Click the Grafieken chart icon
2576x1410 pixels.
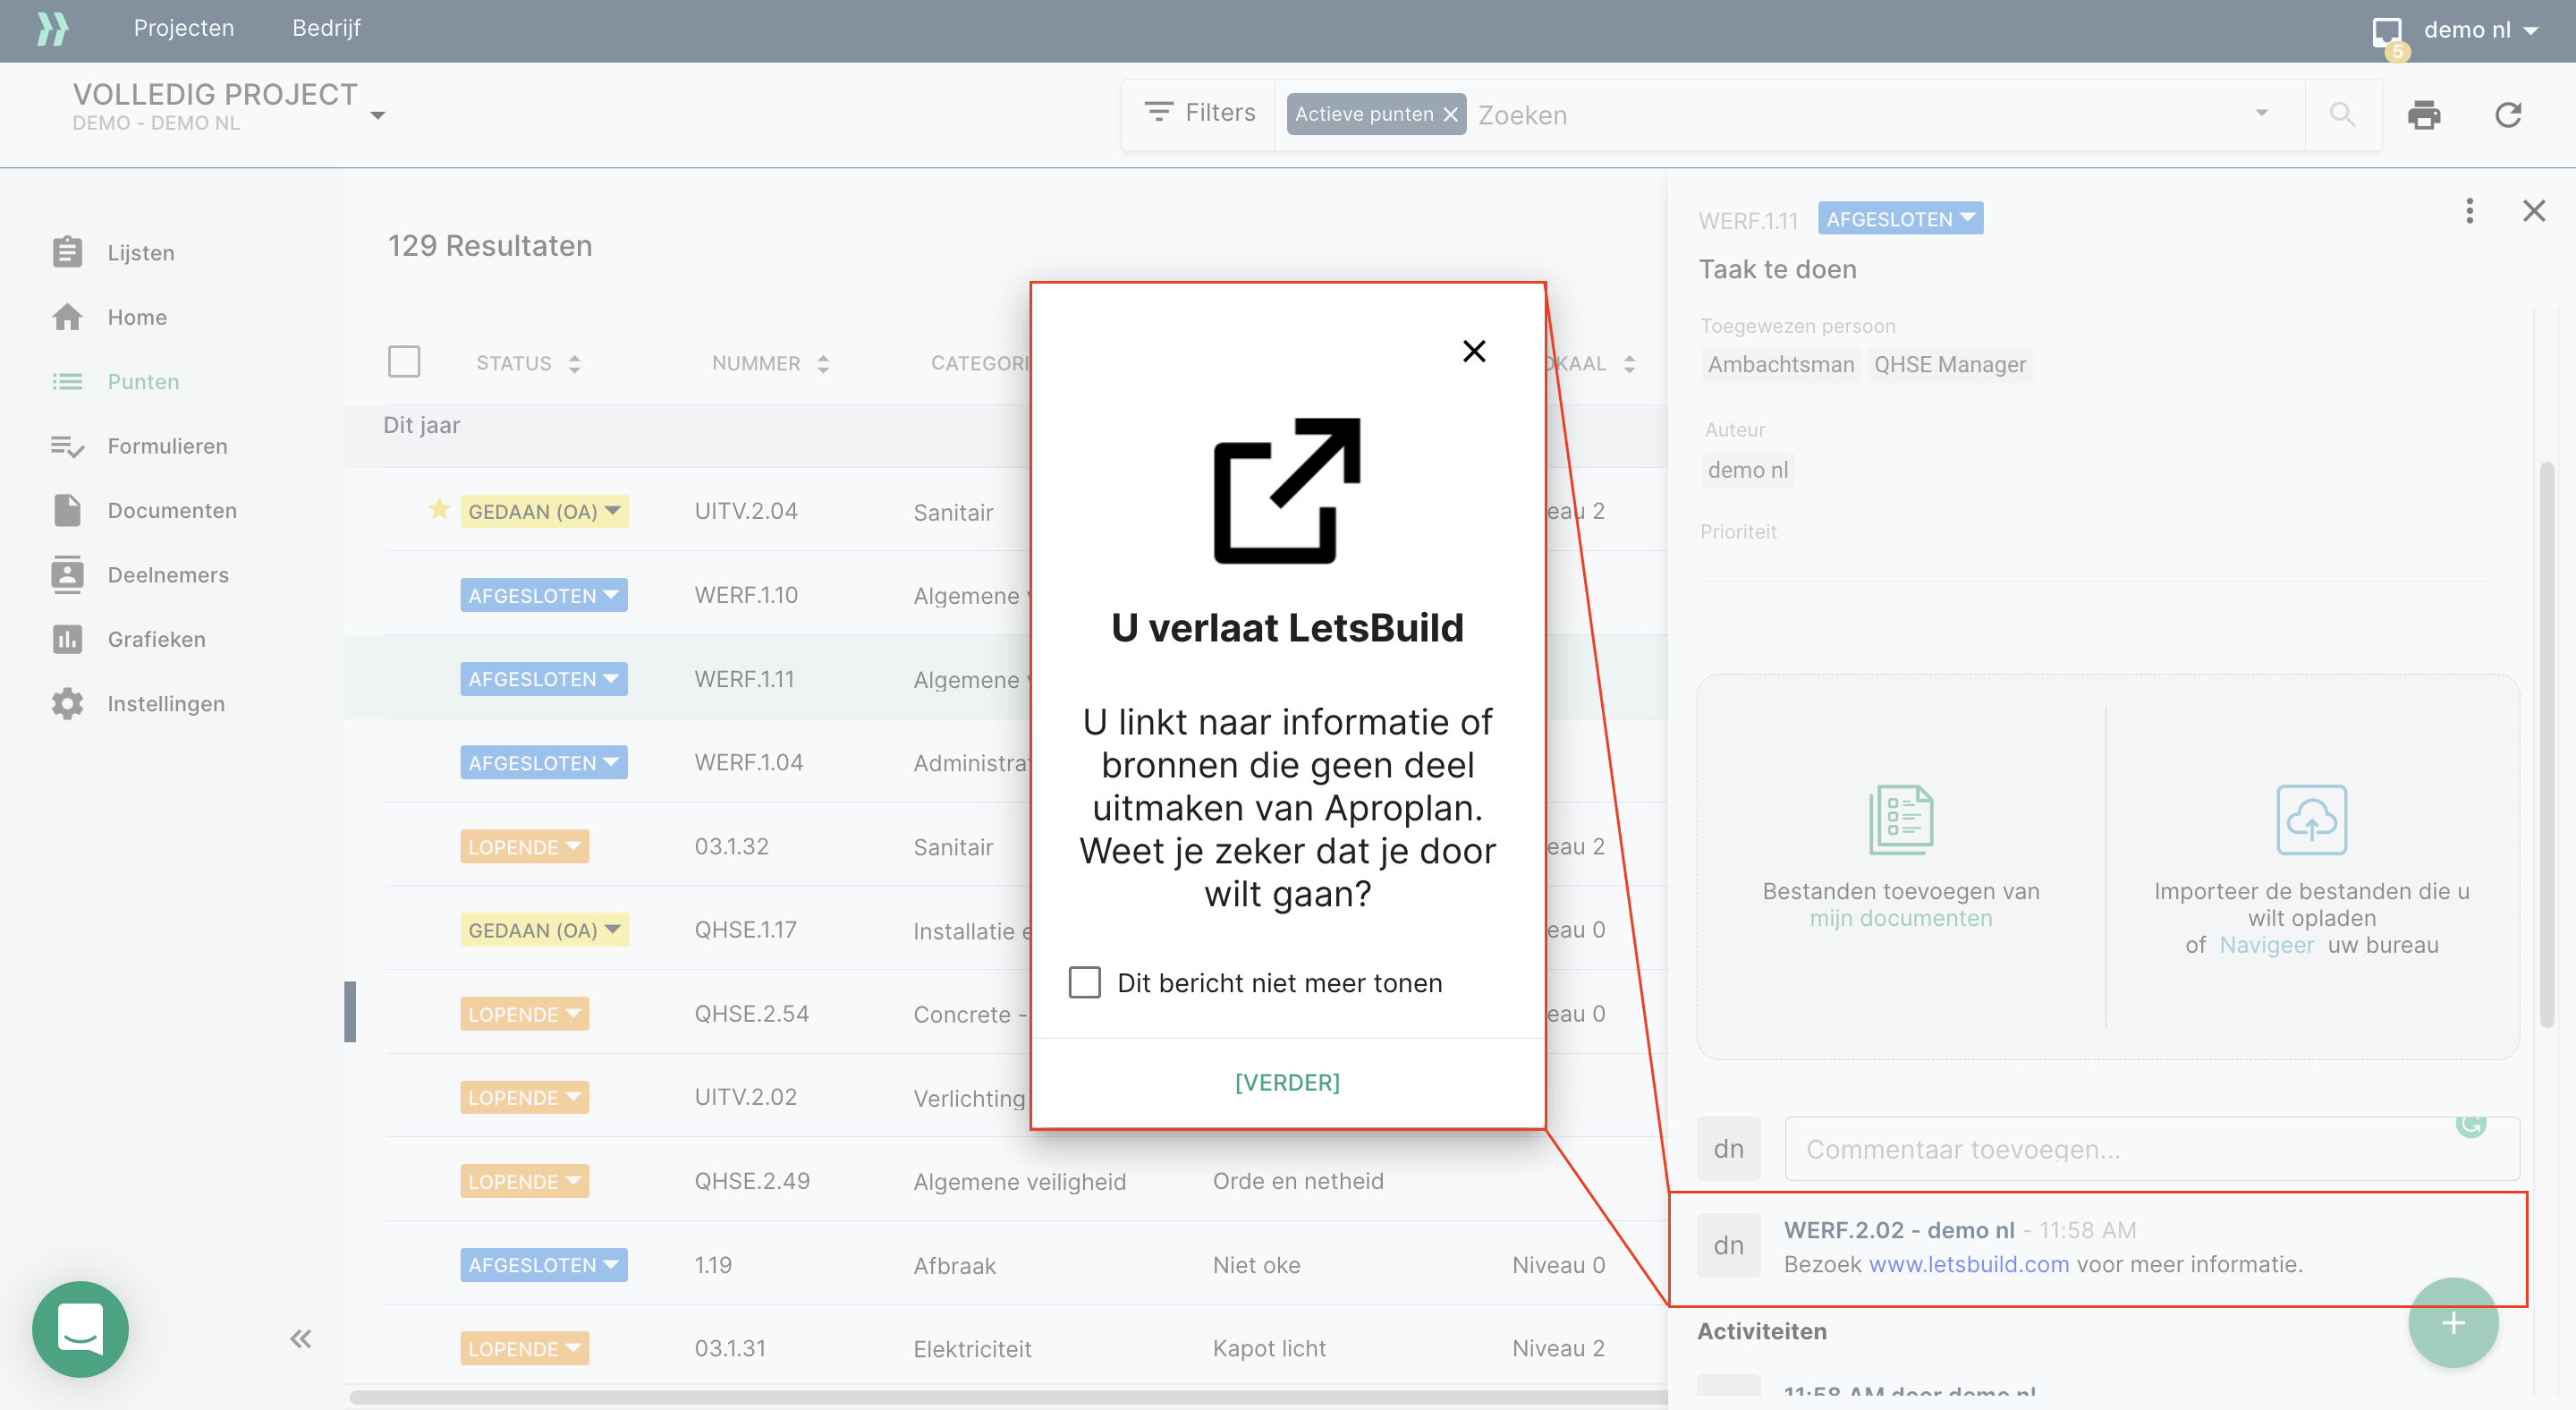pos(67,639)
